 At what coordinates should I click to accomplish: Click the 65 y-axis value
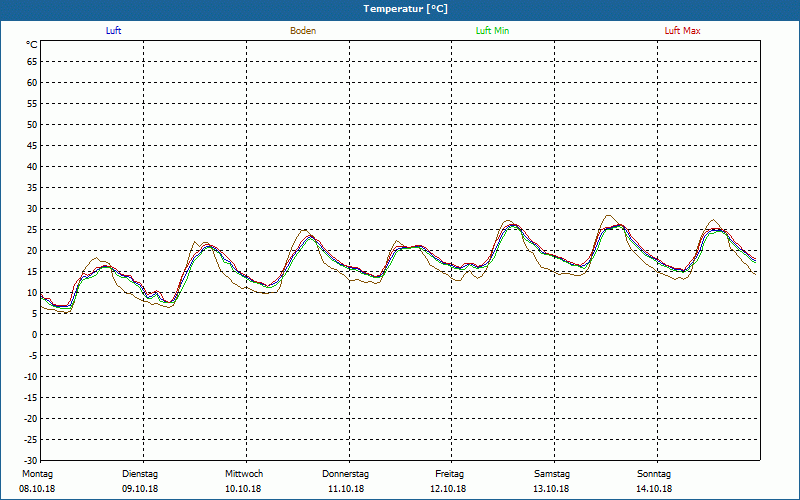click(x=32, y=62)
